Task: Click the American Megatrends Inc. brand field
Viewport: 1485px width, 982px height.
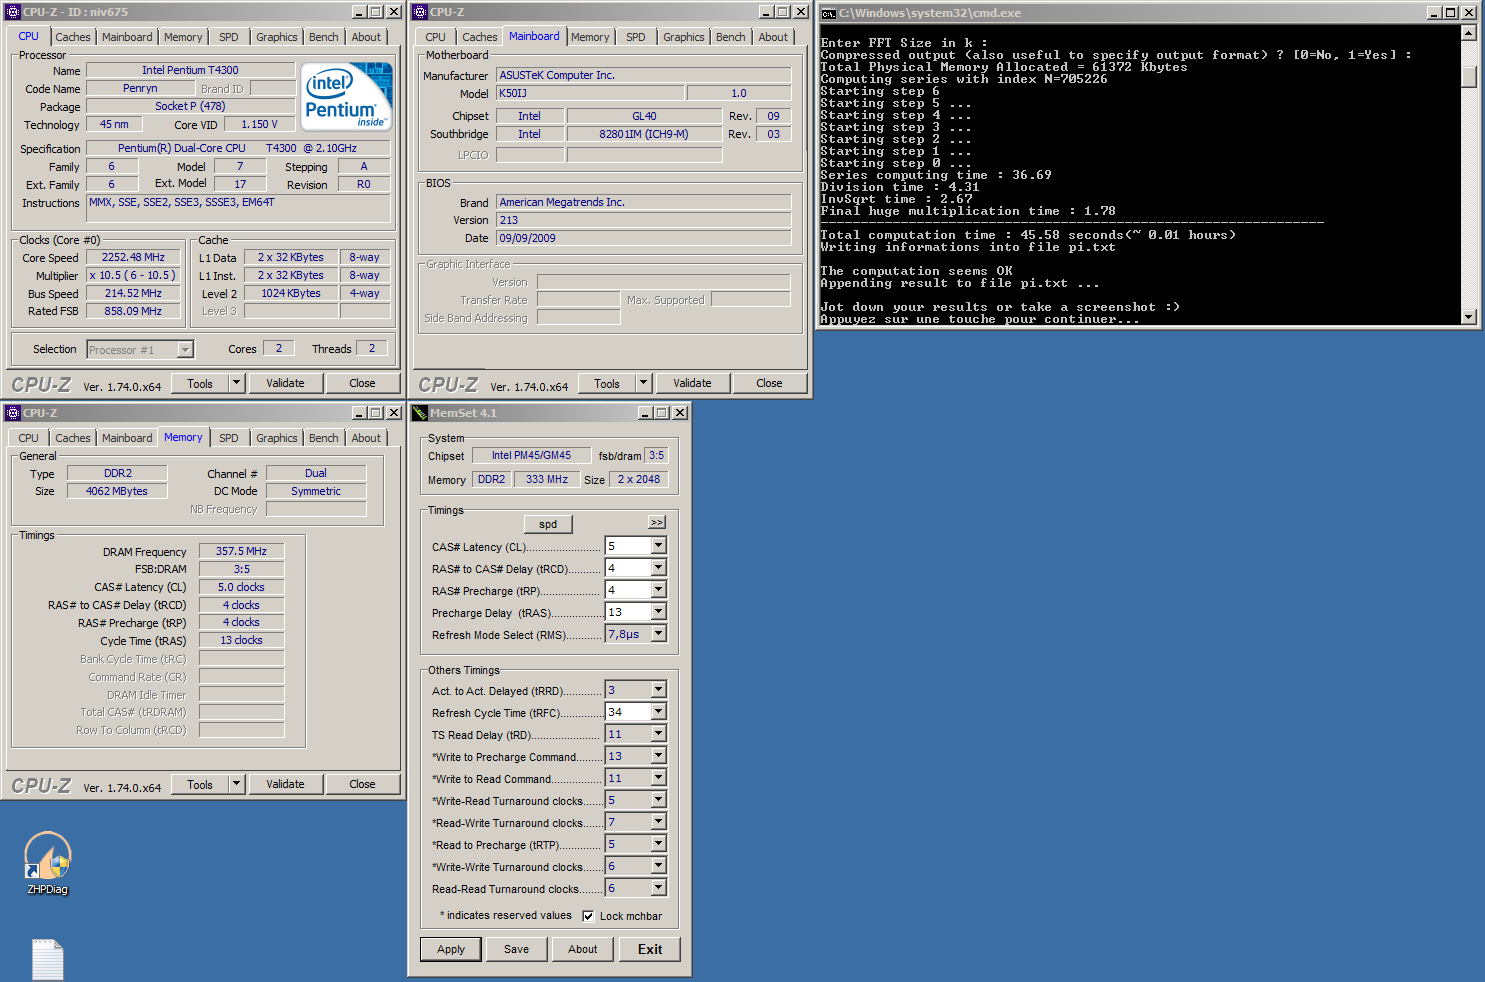Action: 643,202
